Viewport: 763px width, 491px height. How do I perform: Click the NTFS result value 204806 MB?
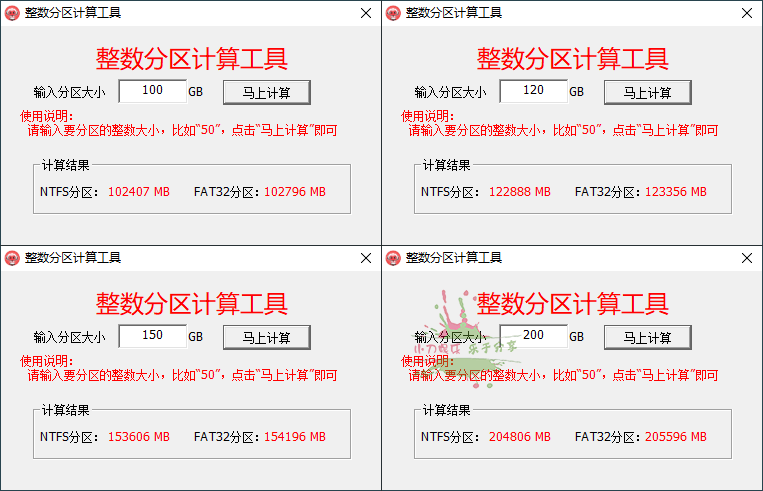(x=519, y=437)
